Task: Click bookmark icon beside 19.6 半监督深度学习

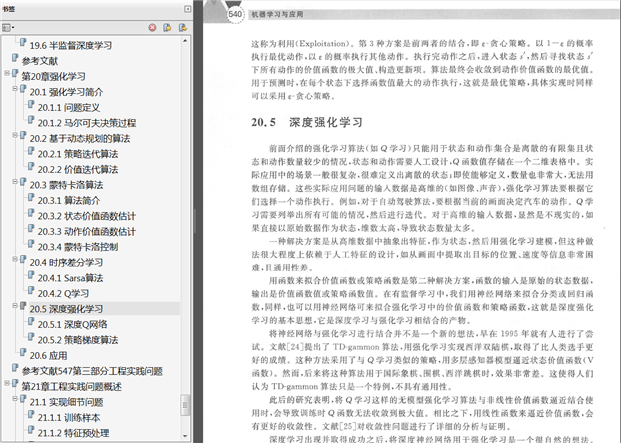Action: pos(23,42)
